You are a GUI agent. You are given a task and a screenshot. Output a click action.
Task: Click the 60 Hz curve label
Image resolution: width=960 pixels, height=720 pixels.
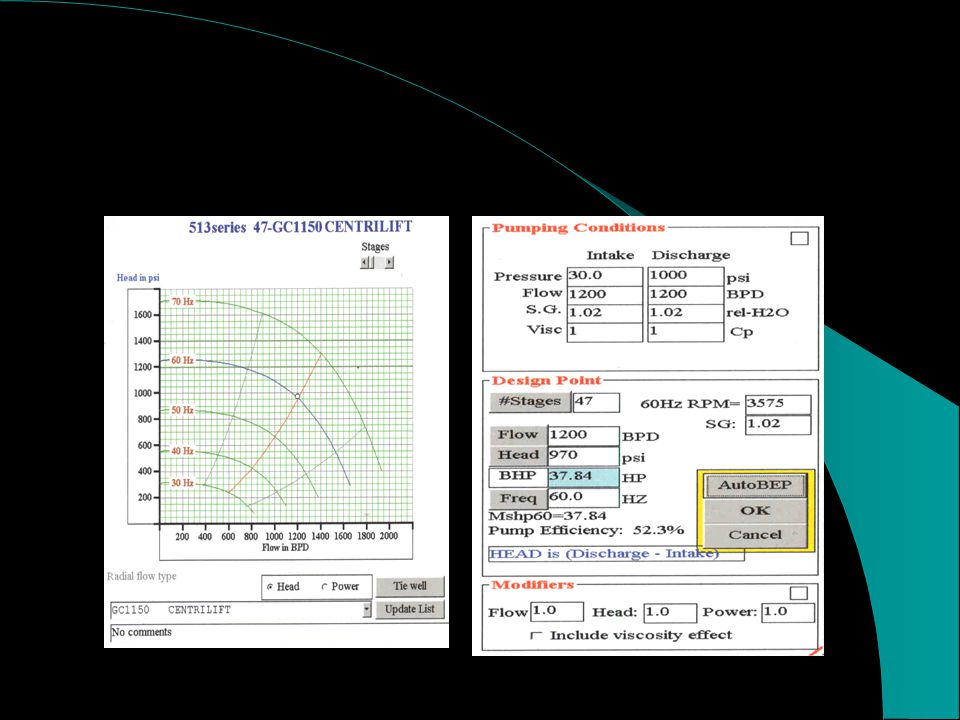[182, 361]
